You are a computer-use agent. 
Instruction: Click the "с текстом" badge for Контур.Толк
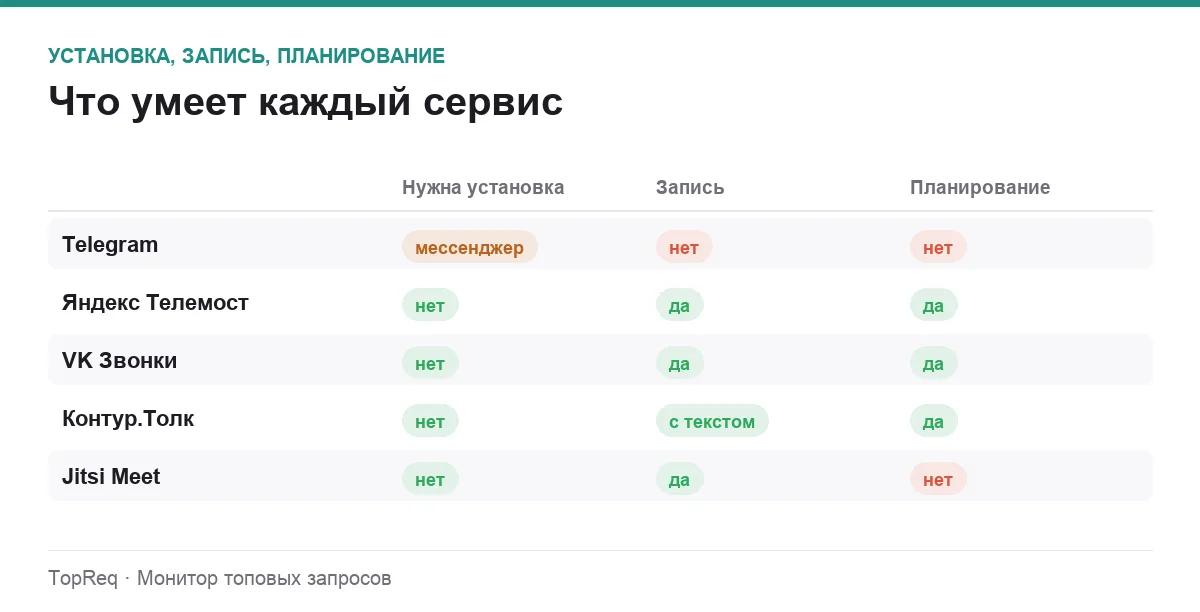tap(712, 421)
